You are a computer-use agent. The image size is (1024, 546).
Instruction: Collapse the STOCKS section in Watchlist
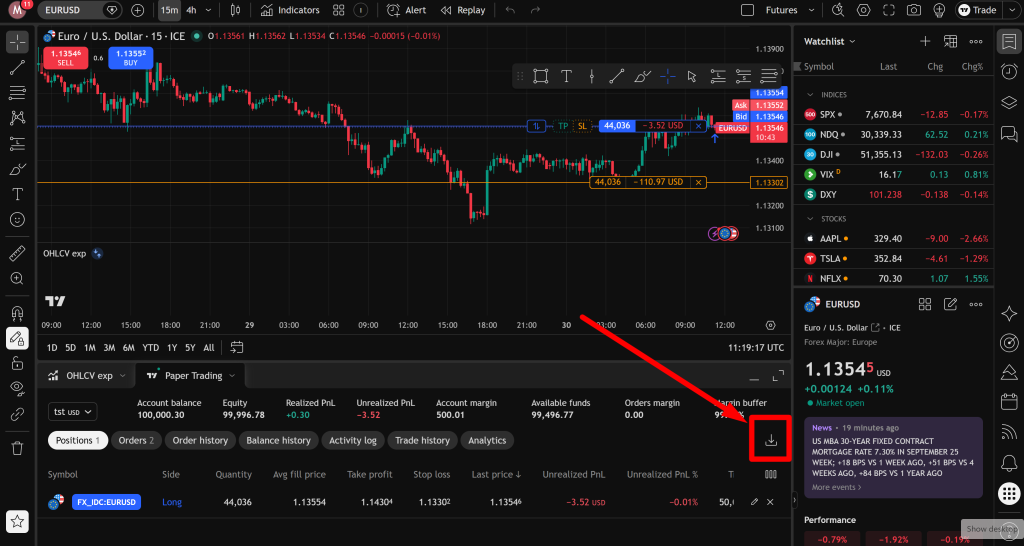click(810, 219)
